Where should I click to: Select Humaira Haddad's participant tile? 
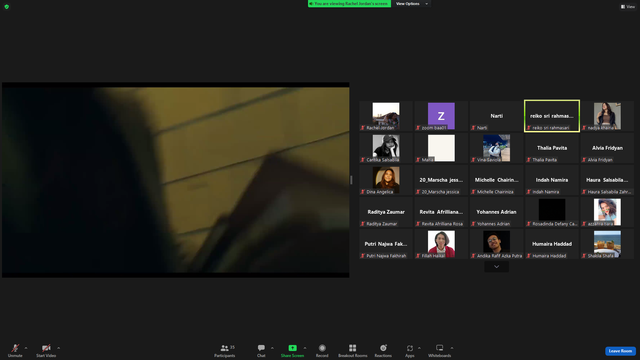point(552,244)
